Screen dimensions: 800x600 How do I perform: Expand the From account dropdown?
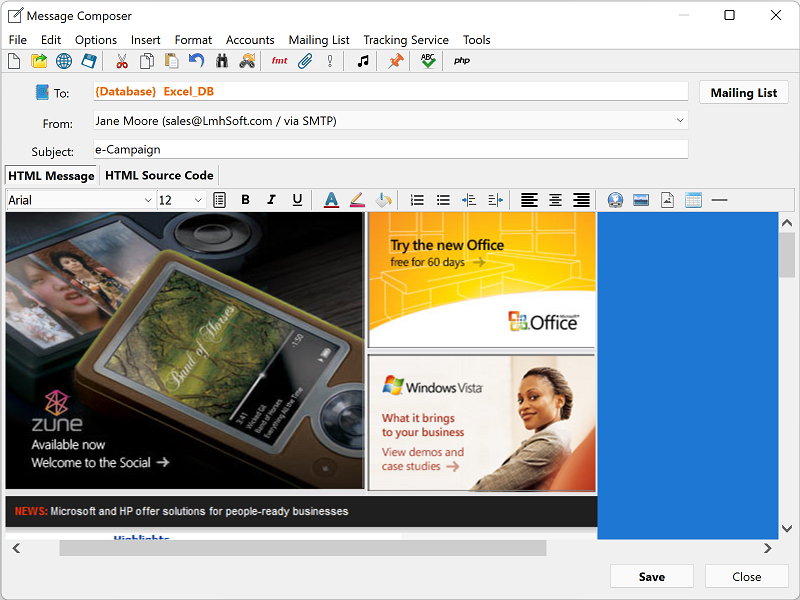tap(680, 120)
